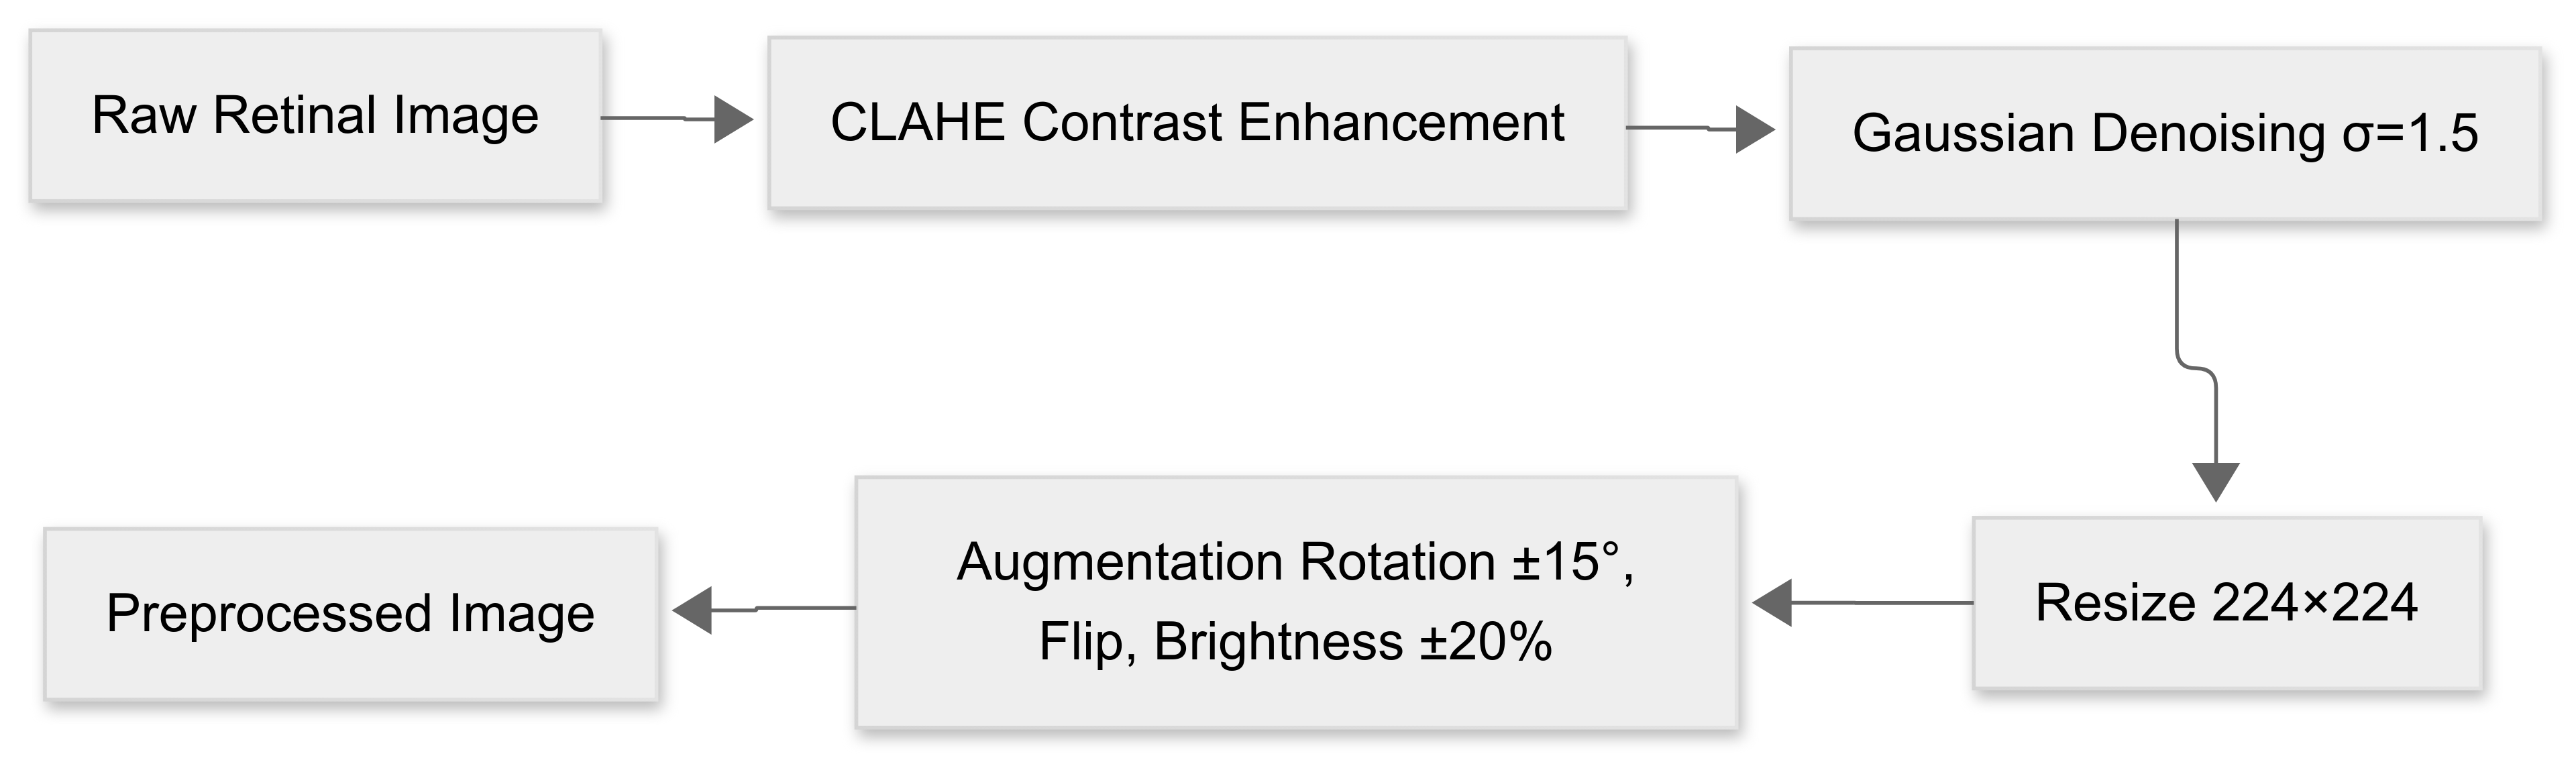The height and width of the screenshot is (760, 2576).
Task: Click the downward arrowhead above Resize box
Action: click(2216, 481)
